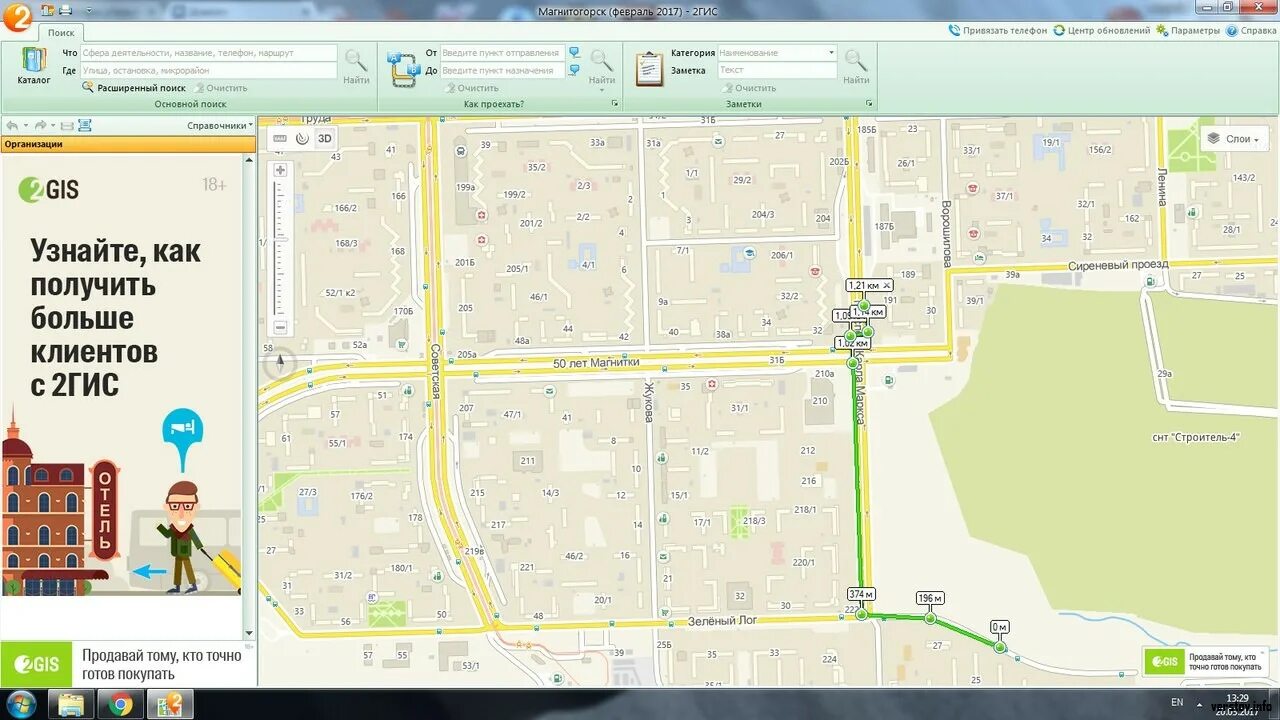Pick departure point on map icon
Screen dimensions: 1280x720
click(574, 52)
